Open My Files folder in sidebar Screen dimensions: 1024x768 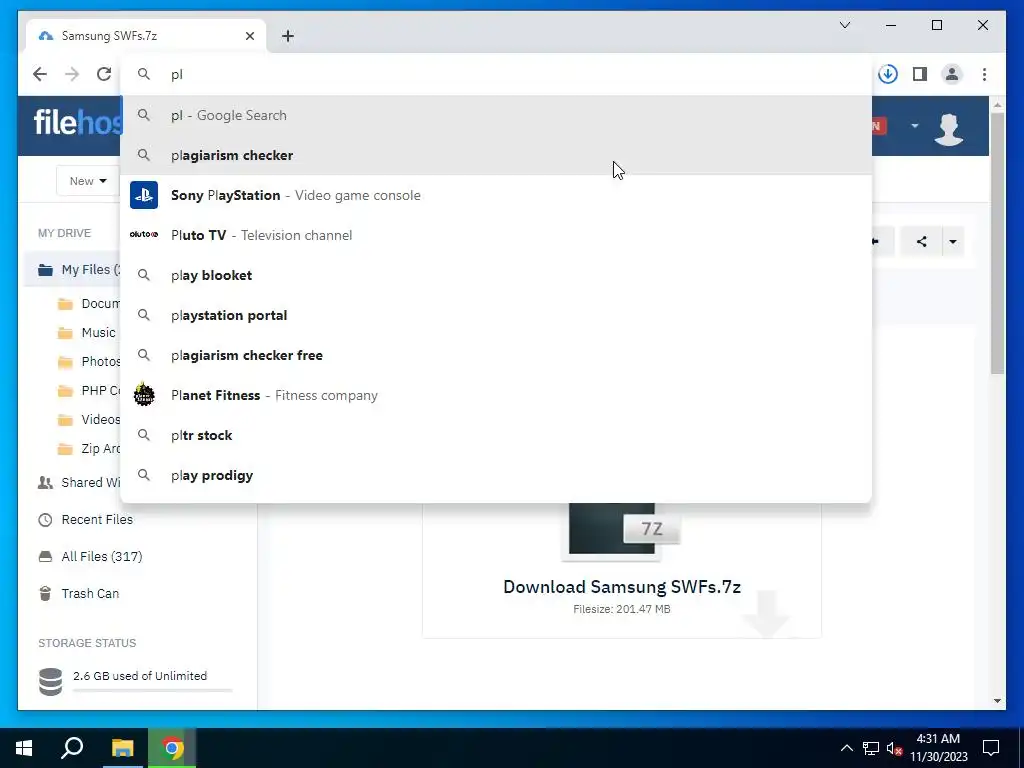pos(73,270)
